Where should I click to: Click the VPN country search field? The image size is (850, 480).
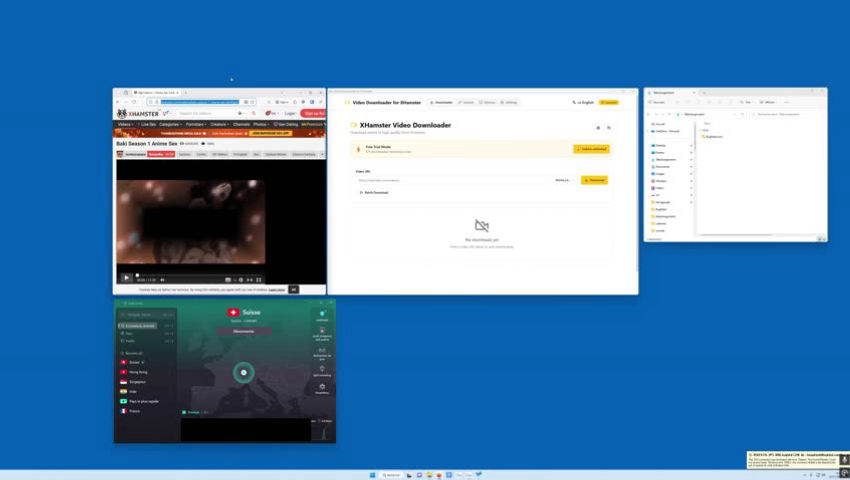tap(146, 315)
